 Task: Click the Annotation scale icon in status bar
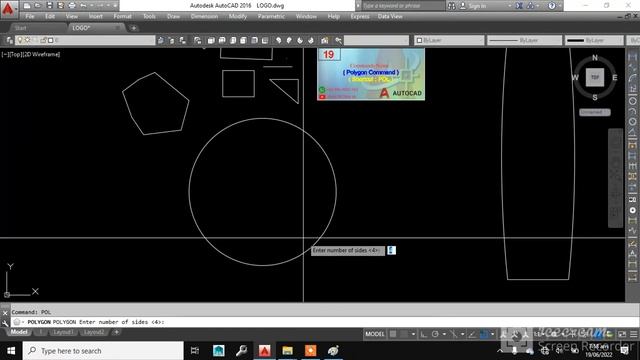pos(540,334)
